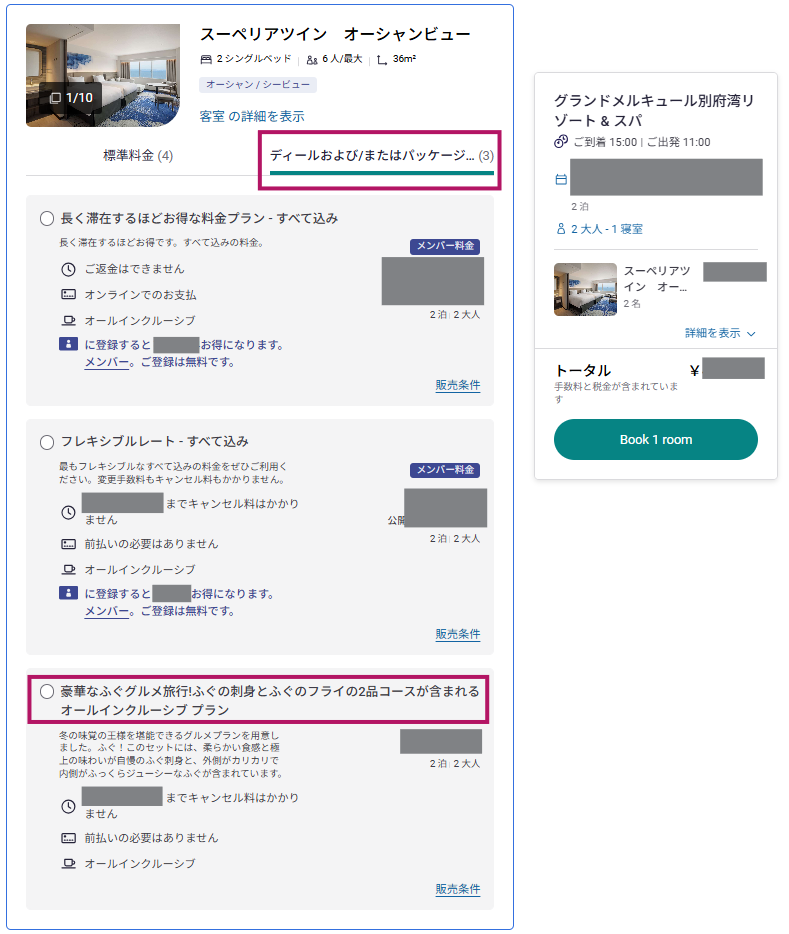Image resolution: width=789 pixels, height=934 pixels.
Task: Choose the 豪華なふぐグルメ旅行 plan radio button
Action: tap(47, 692)
